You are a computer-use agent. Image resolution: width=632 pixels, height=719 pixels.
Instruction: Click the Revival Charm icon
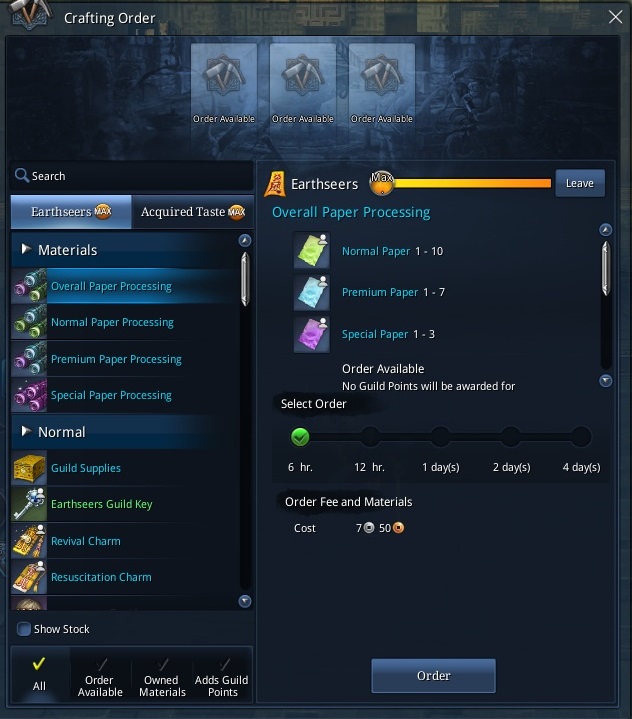click(x=29, y=541)
